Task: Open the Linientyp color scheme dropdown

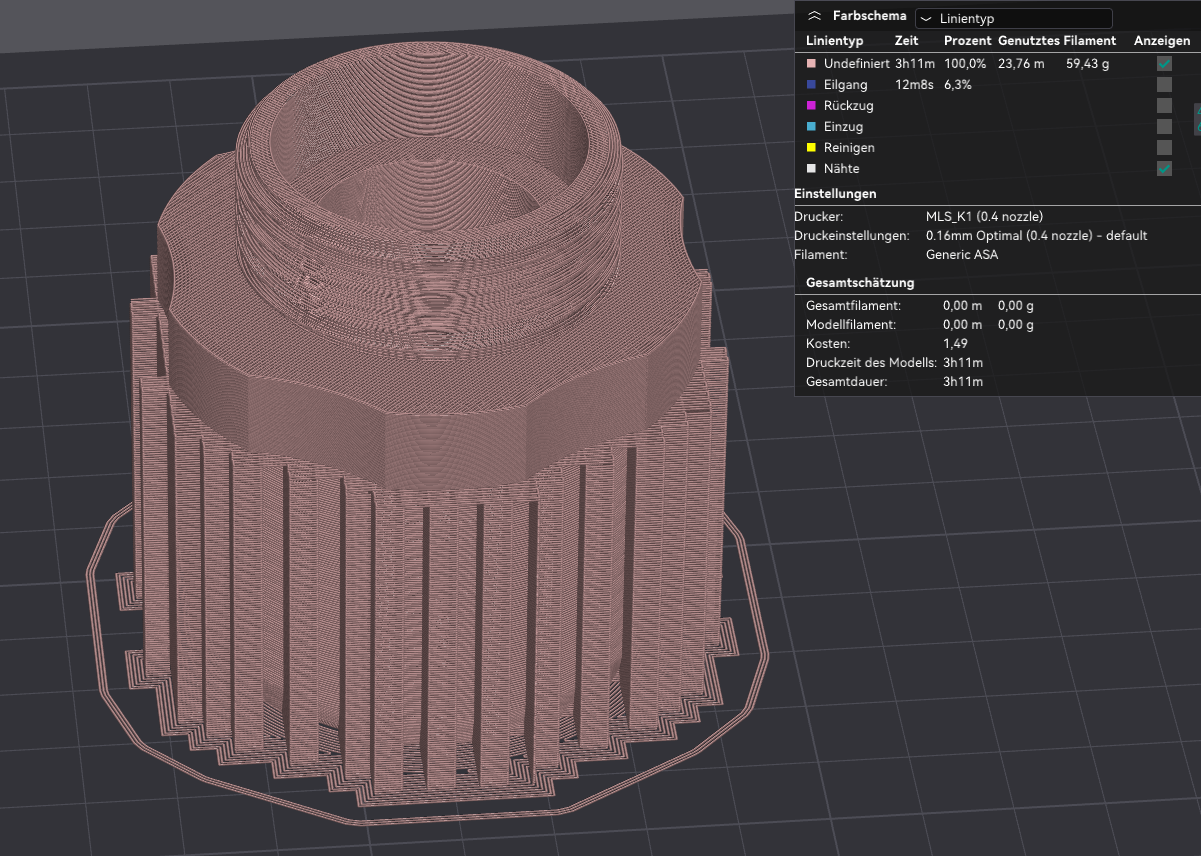Action: pyautogui.click(x=1013, y=19)
